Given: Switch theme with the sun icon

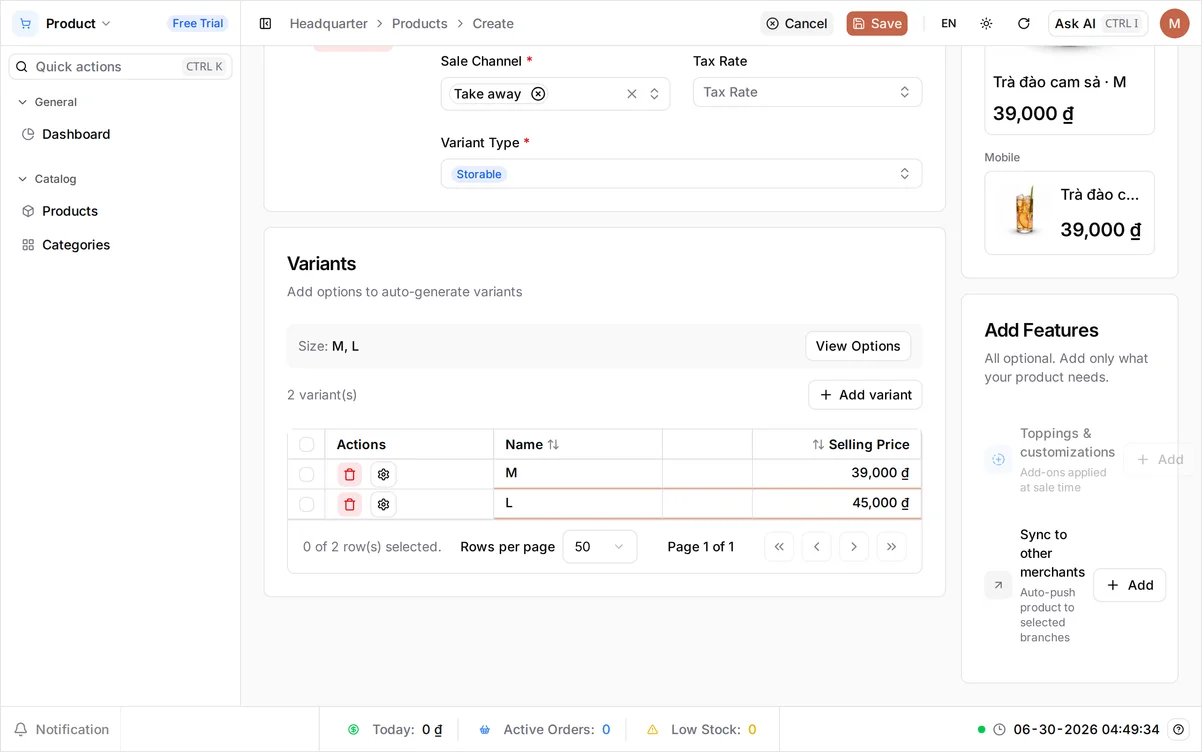Looking at the screenshot, I should tap(986, 23).
